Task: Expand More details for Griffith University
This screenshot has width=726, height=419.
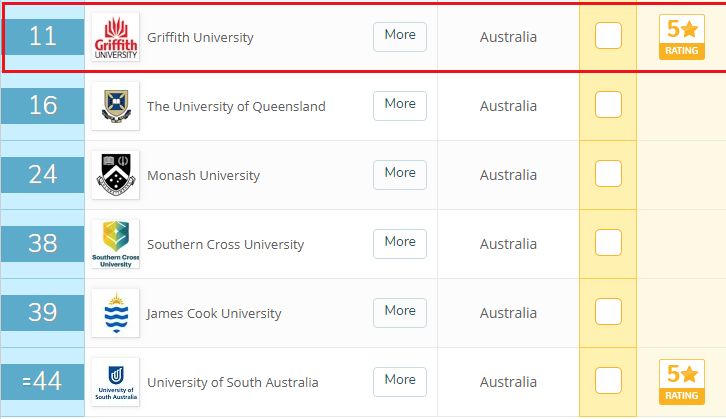Action: click(400, 37)
